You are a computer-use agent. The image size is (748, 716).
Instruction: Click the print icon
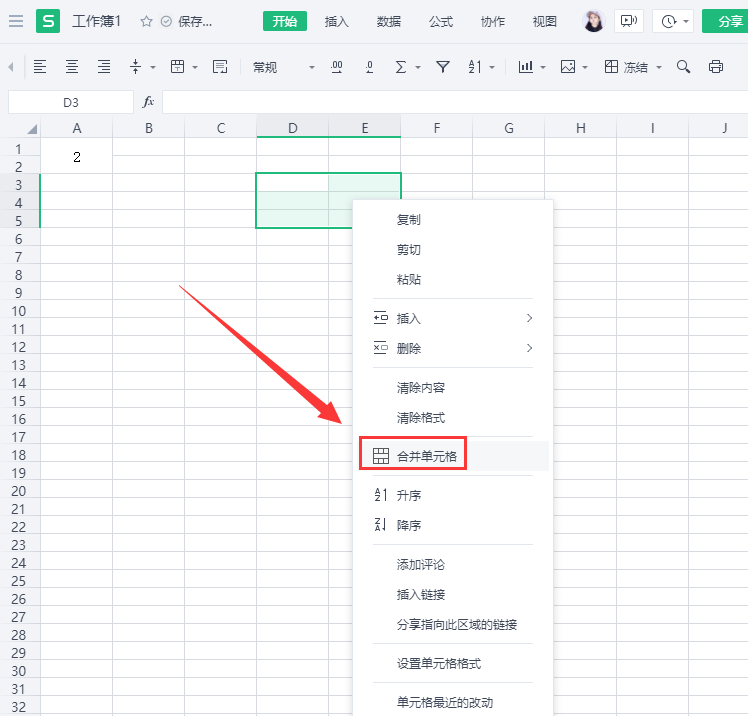coord(716,67)
